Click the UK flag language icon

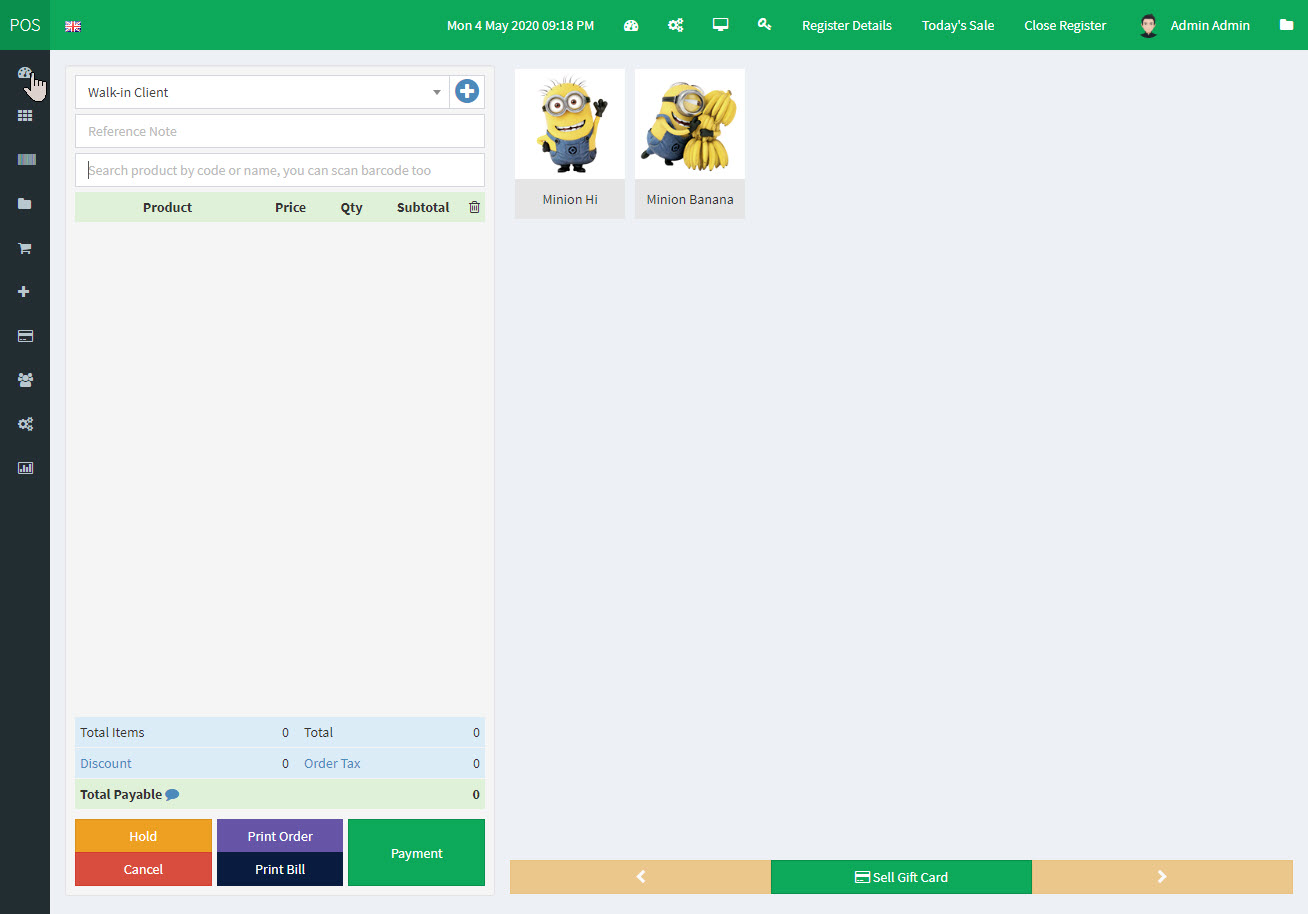click(x=73, y=26)
